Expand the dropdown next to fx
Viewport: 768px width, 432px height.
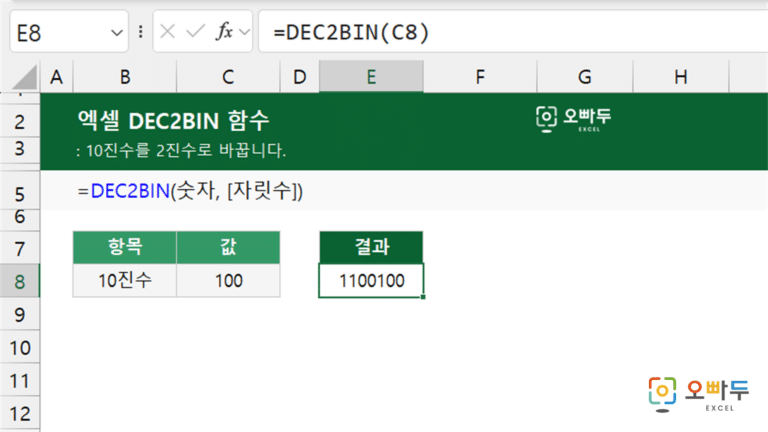click(244, 32)
